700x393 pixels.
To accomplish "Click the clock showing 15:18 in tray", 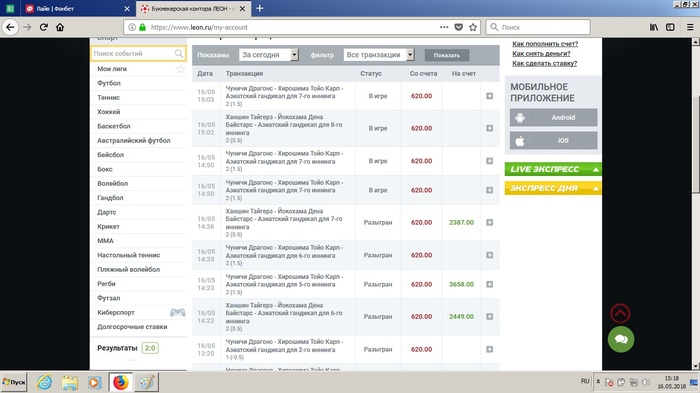I will pos(671,378).
